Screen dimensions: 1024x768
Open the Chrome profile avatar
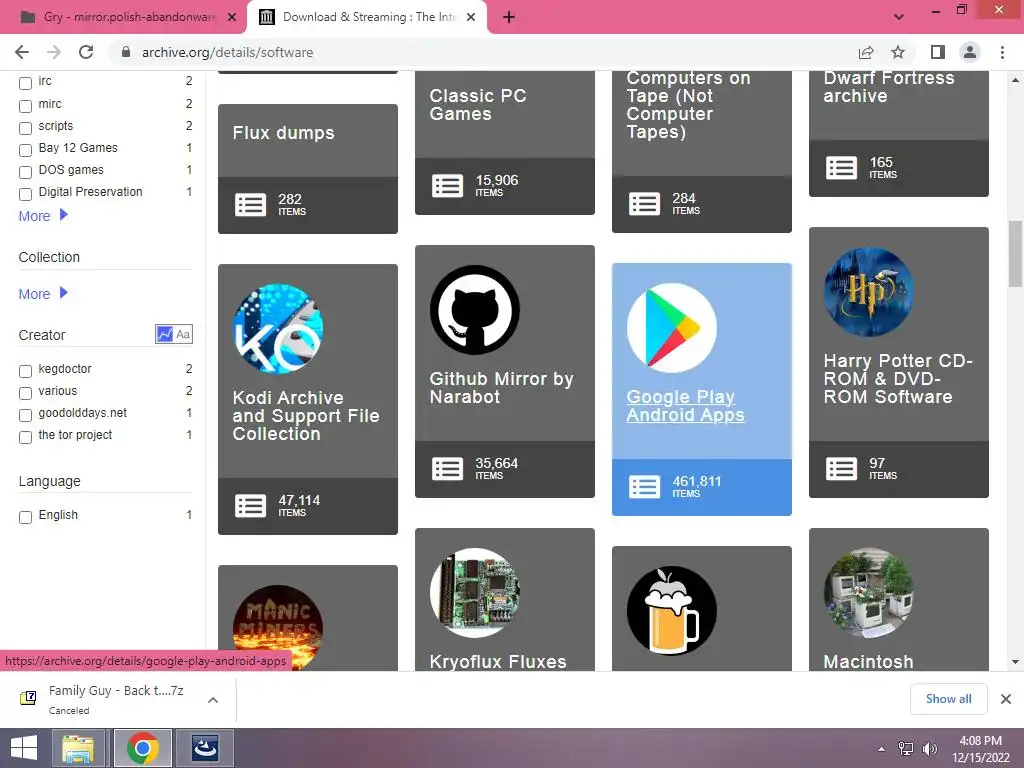coord(970,52)
